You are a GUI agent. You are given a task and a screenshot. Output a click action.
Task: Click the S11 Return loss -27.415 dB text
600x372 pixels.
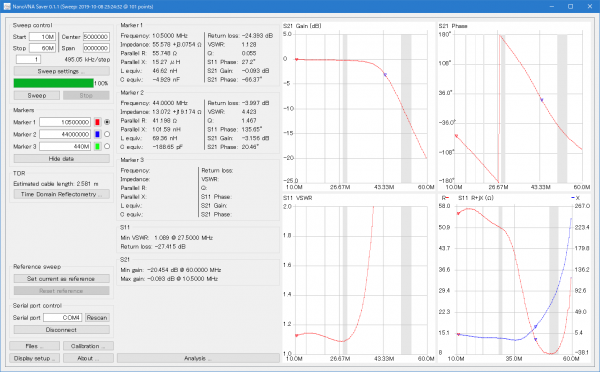click(x=153, y=246)
